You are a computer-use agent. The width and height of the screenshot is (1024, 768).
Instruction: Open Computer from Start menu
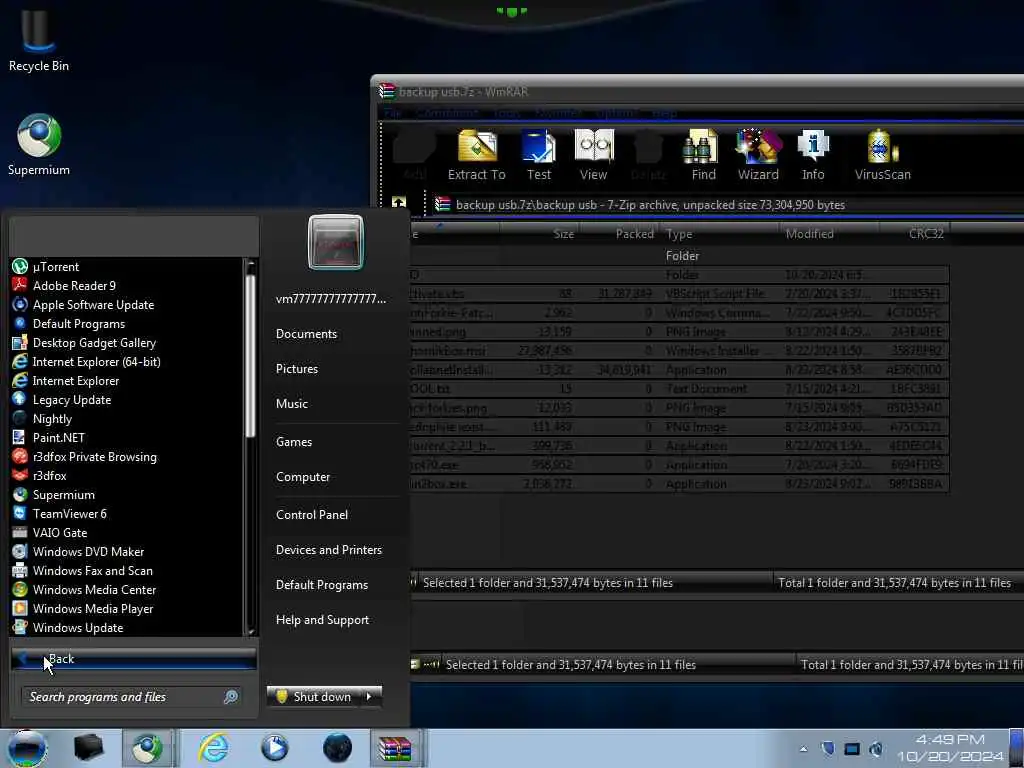[x=302, y=477]
